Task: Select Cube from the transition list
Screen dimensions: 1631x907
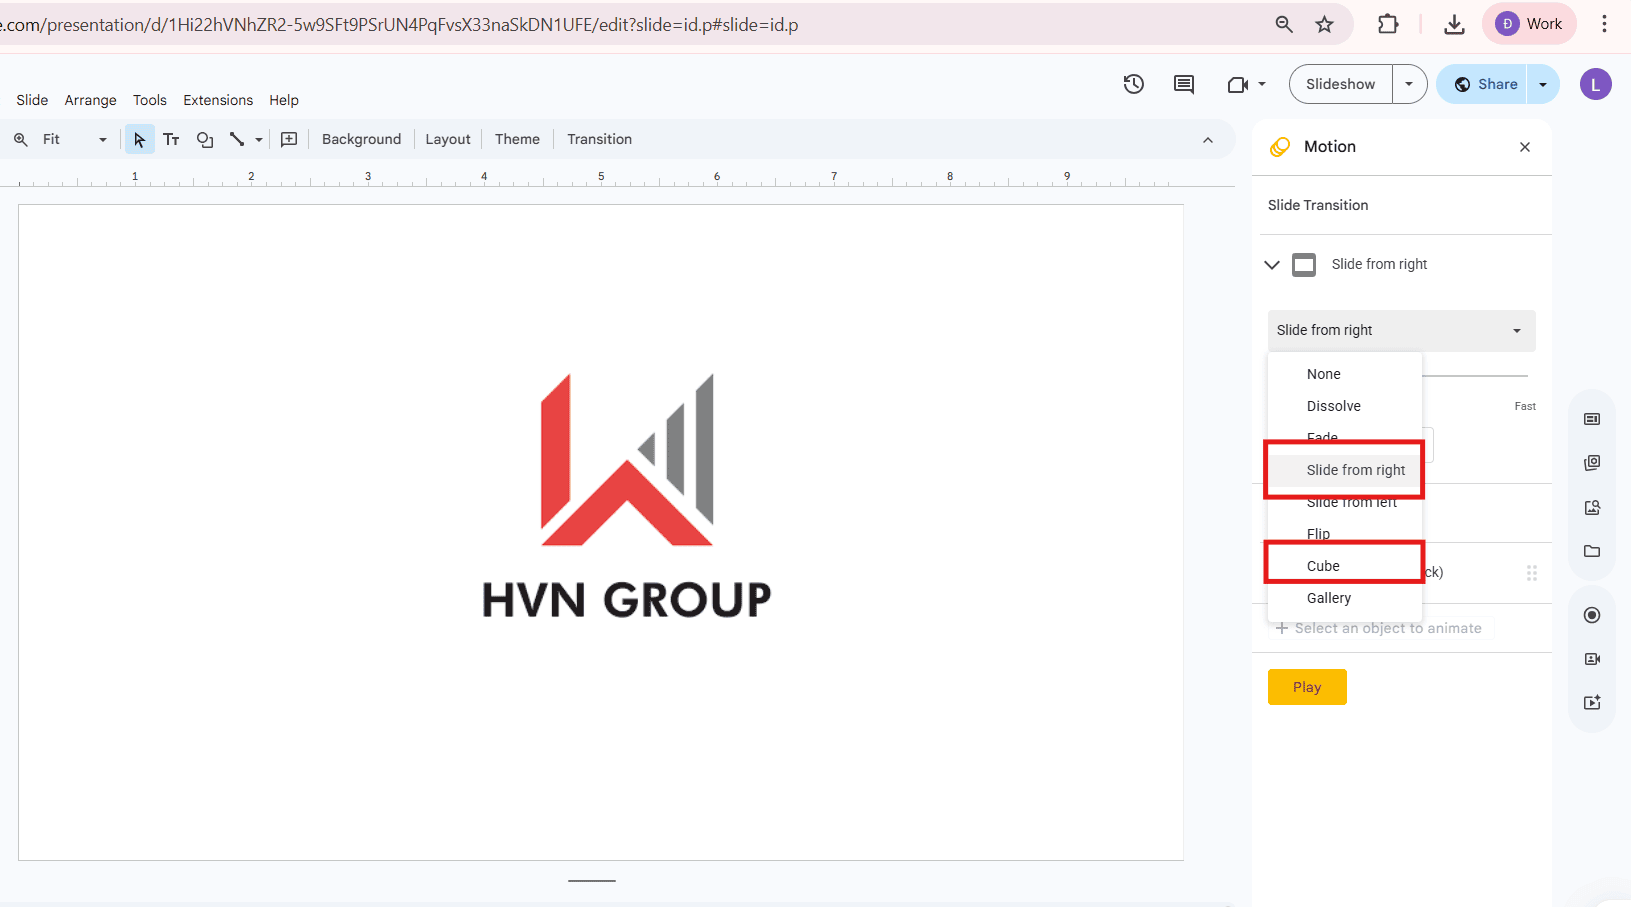Action: tap(1322, 565)
